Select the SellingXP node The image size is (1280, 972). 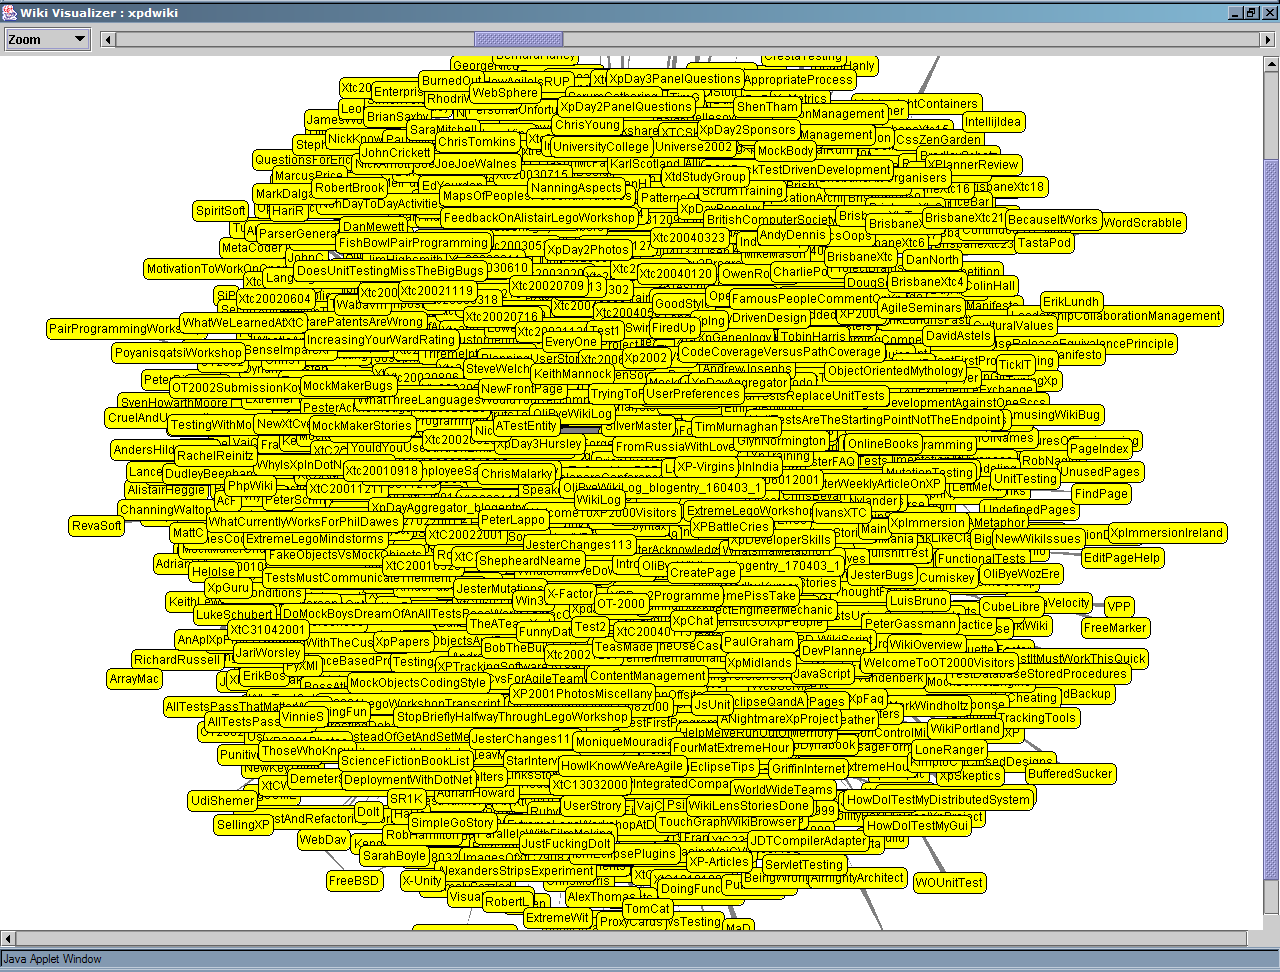click(x=243, y=825)
